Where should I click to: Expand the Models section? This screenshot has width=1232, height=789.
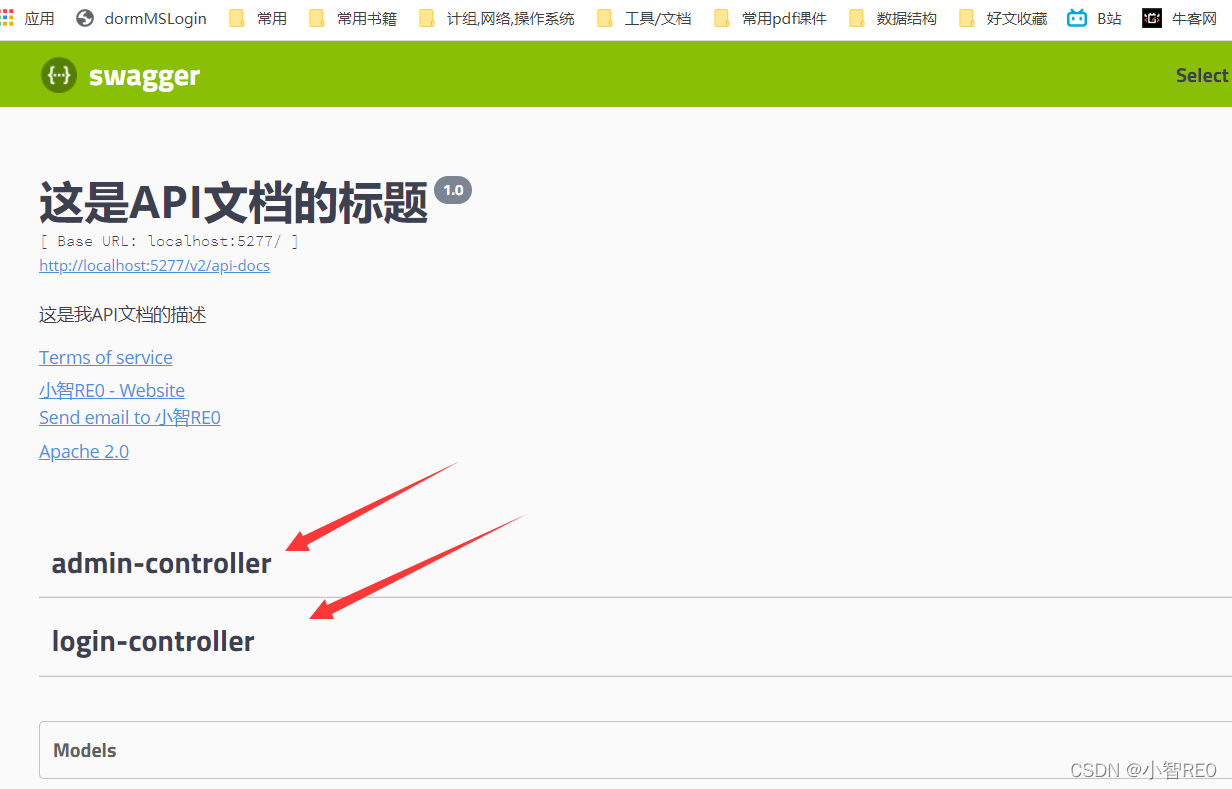click(x=635, y=750)
